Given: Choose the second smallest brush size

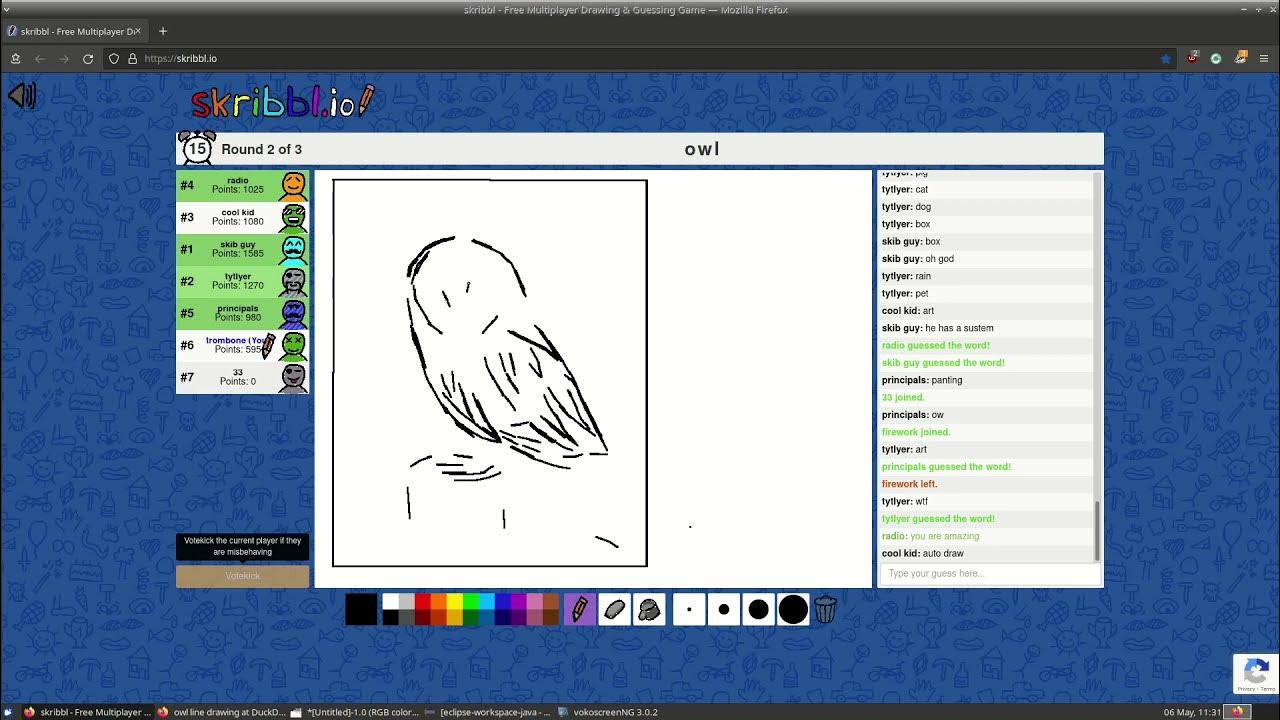Looking at the screenshot, I should [x=724, y=609].
